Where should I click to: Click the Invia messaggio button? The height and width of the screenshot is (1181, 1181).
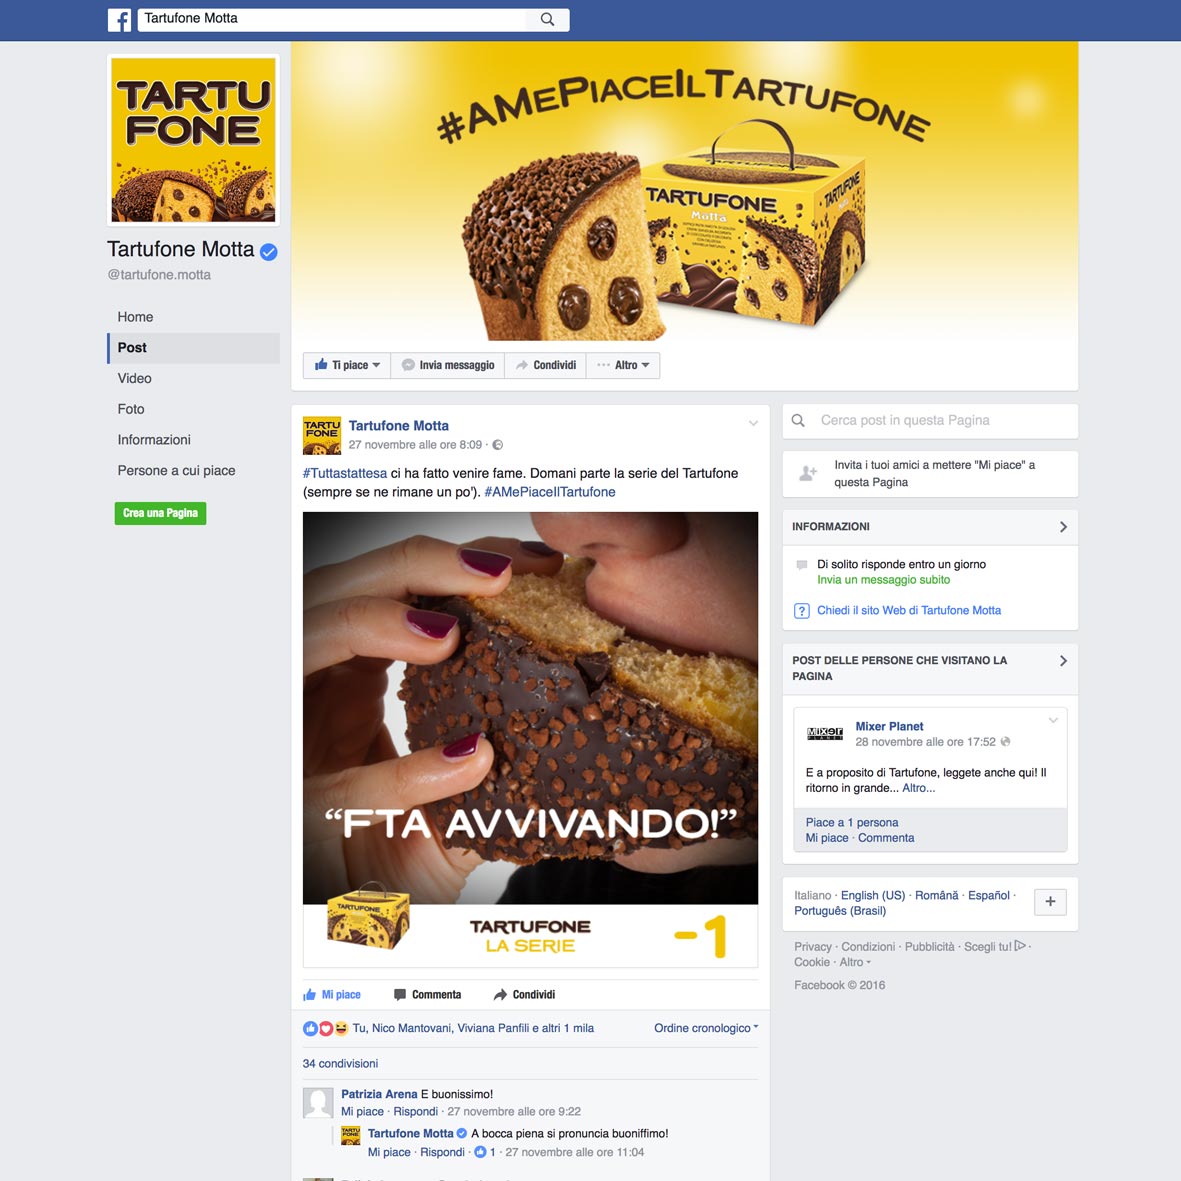point(448,365)
